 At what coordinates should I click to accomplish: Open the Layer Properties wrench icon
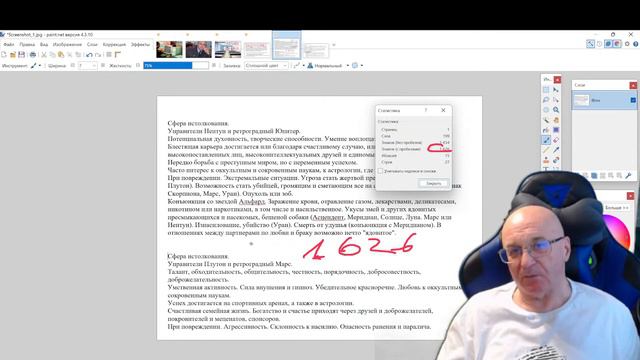coord(628,176)
